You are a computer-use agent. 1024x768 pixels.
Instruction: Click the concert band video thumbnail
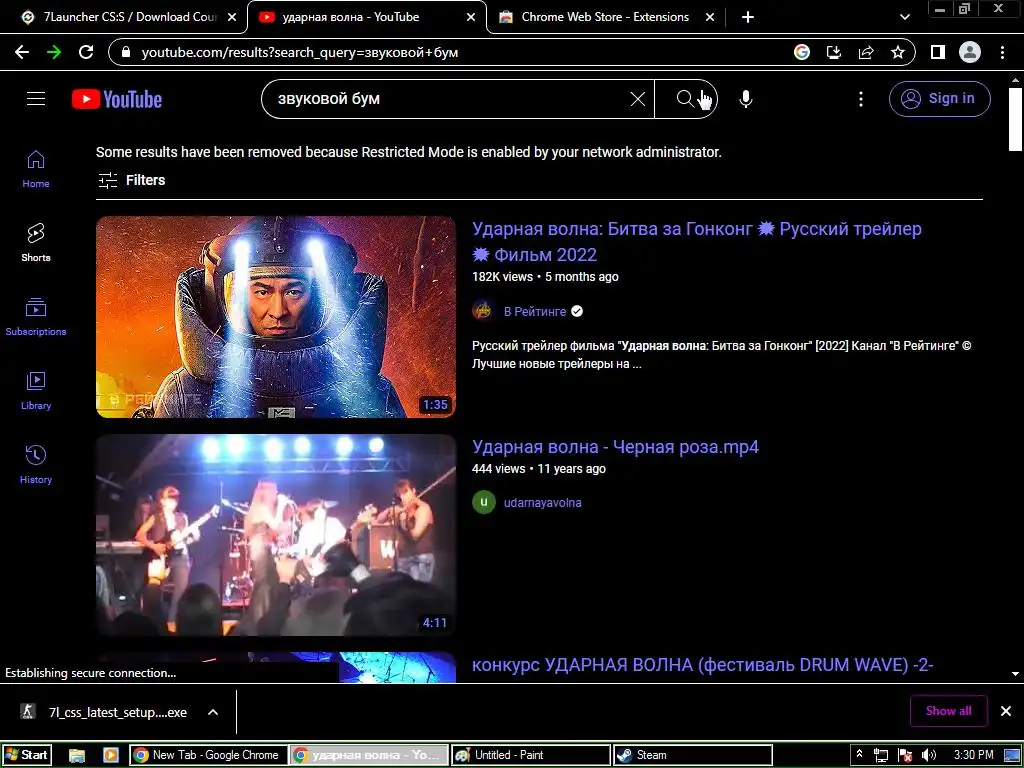pos(276,535)
